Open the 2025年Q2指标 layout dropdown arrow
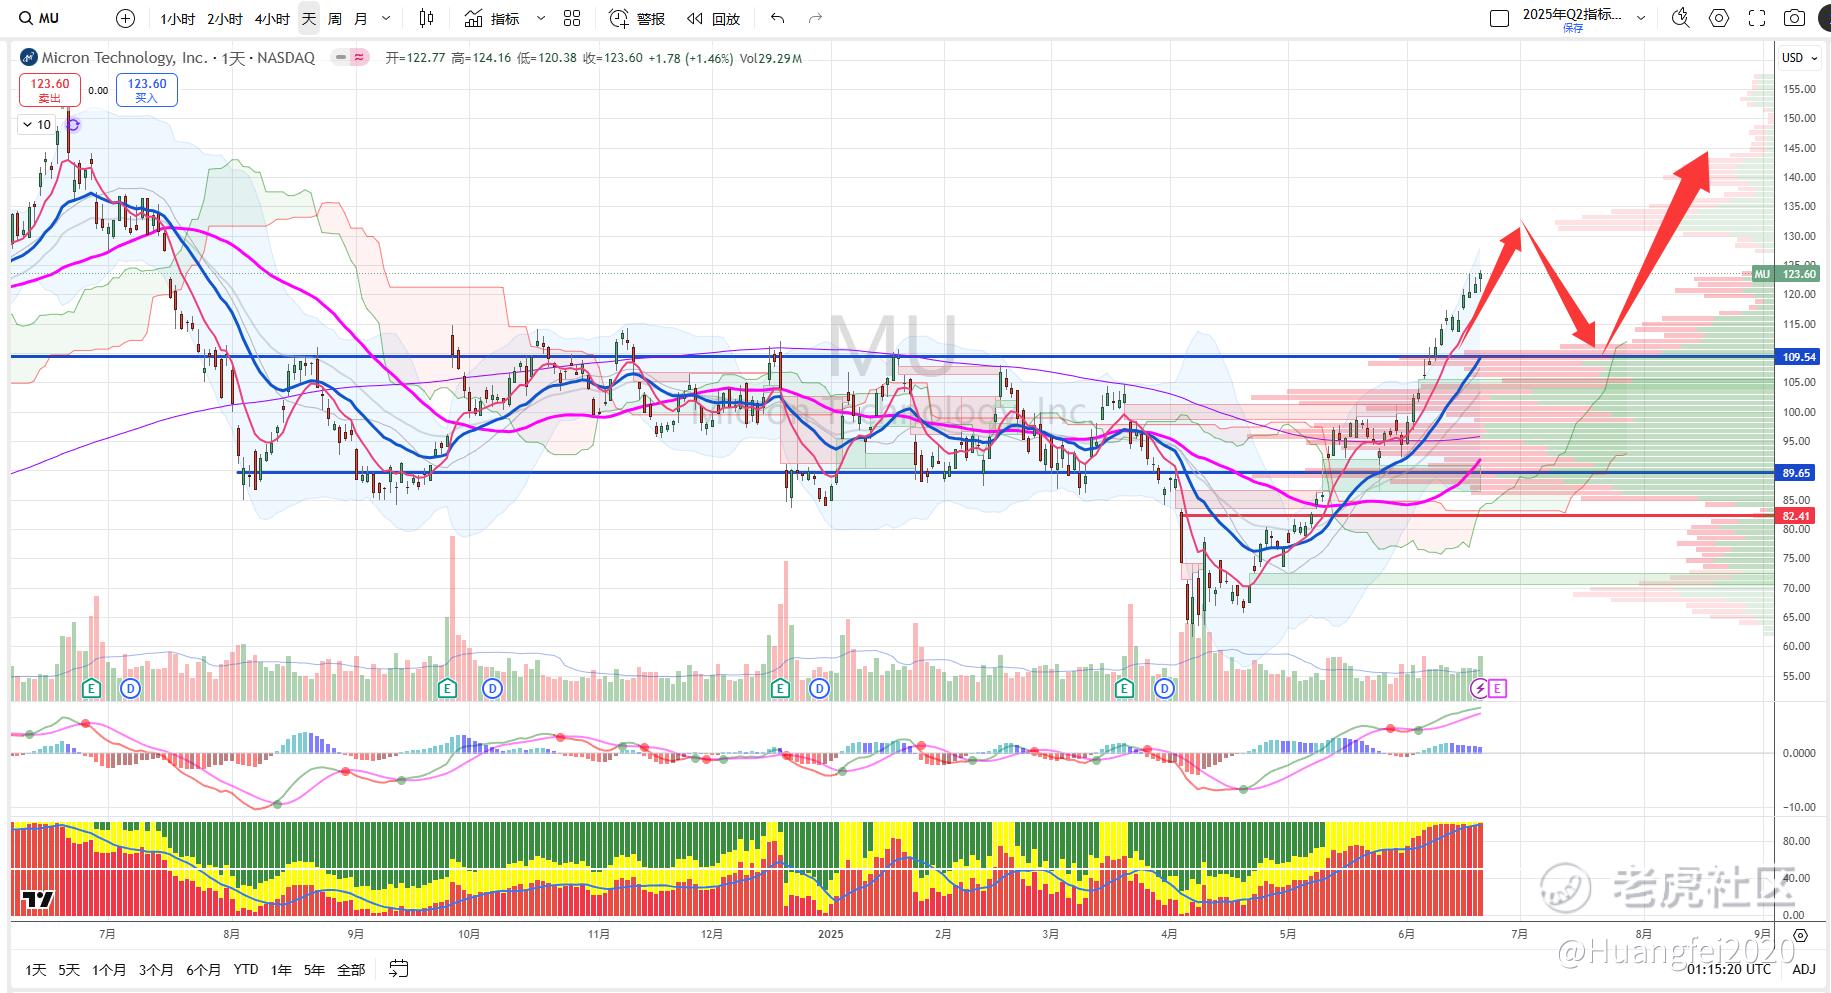This screenshot has width=1831, height=993. [x=1641, y=18]
